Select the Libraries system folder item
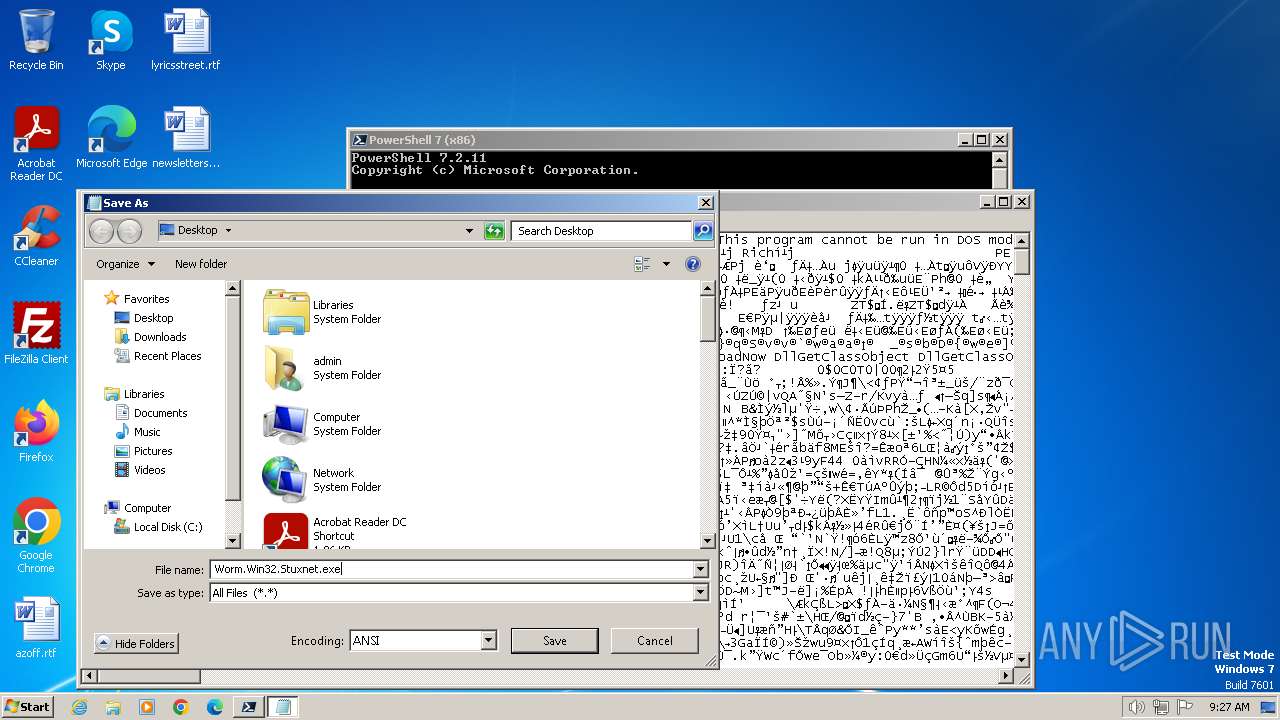 [322, 312]
